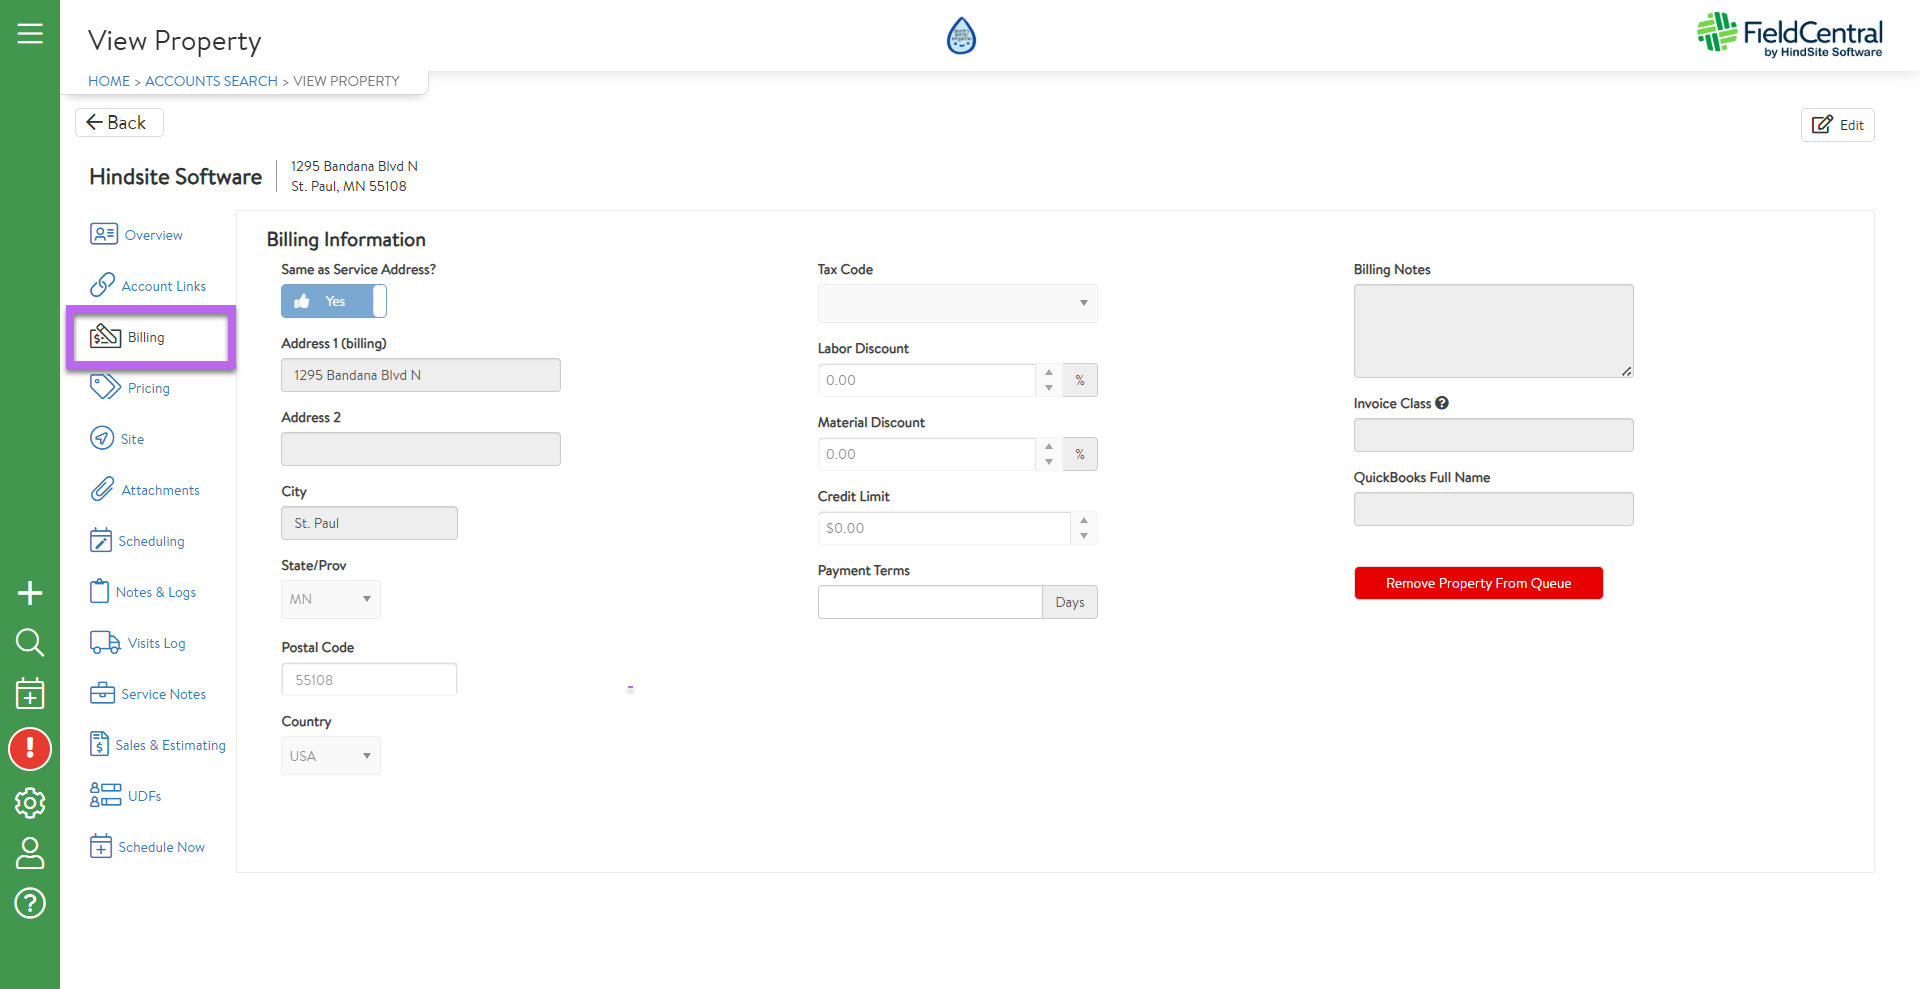Viewport: 1920px width, 989px height.
Task: Open the help question mark icon
Action: pyautogui.click(x=30, y=903)
